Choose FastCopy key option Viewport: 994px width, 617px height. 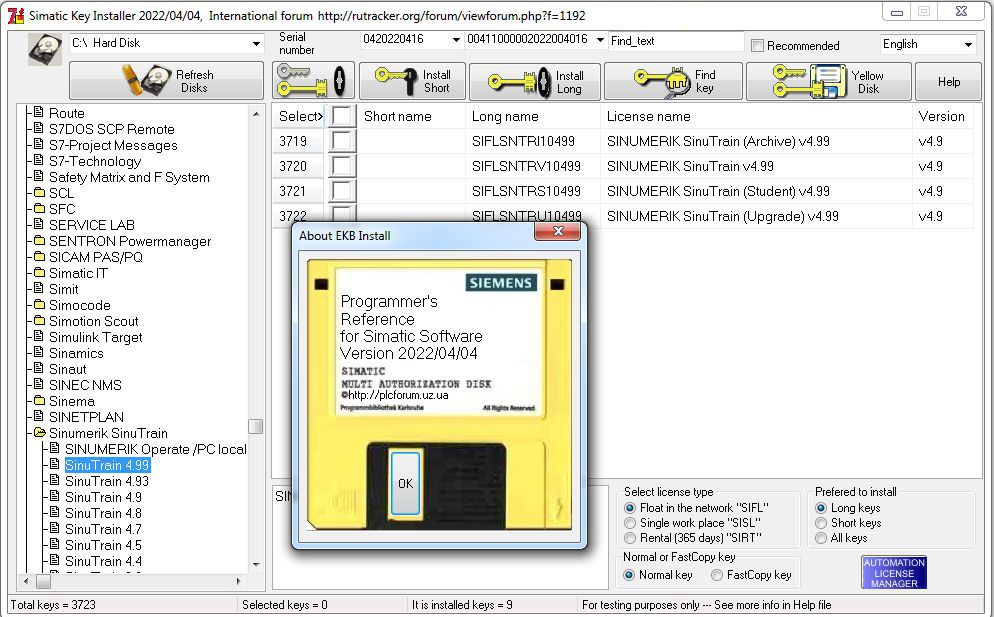pos(717,575)
